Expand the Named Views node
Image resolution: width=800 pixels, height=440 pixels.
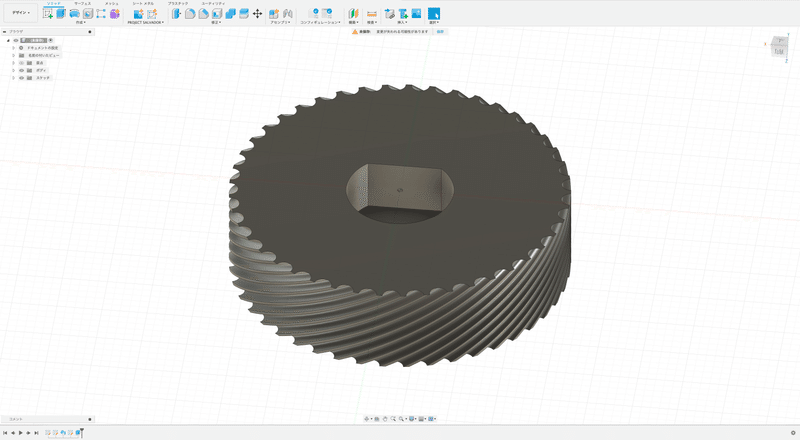coord(14,56)
